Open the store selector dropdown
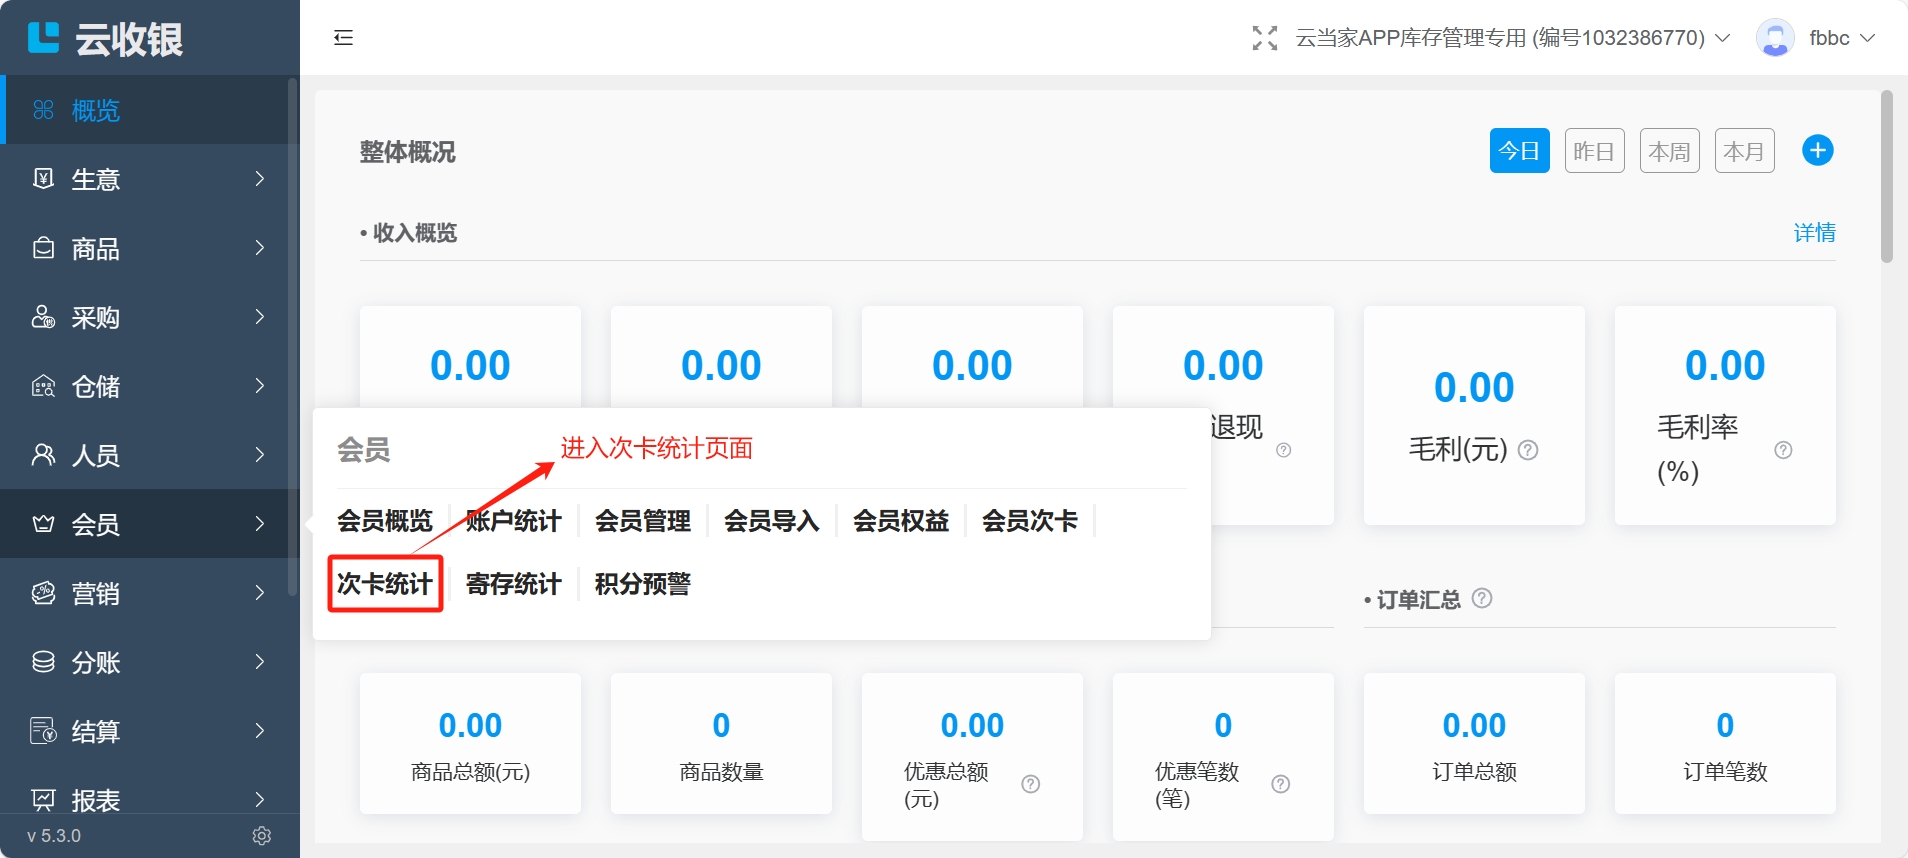This screenshot has height=858, width=1908. point(1511,38)
